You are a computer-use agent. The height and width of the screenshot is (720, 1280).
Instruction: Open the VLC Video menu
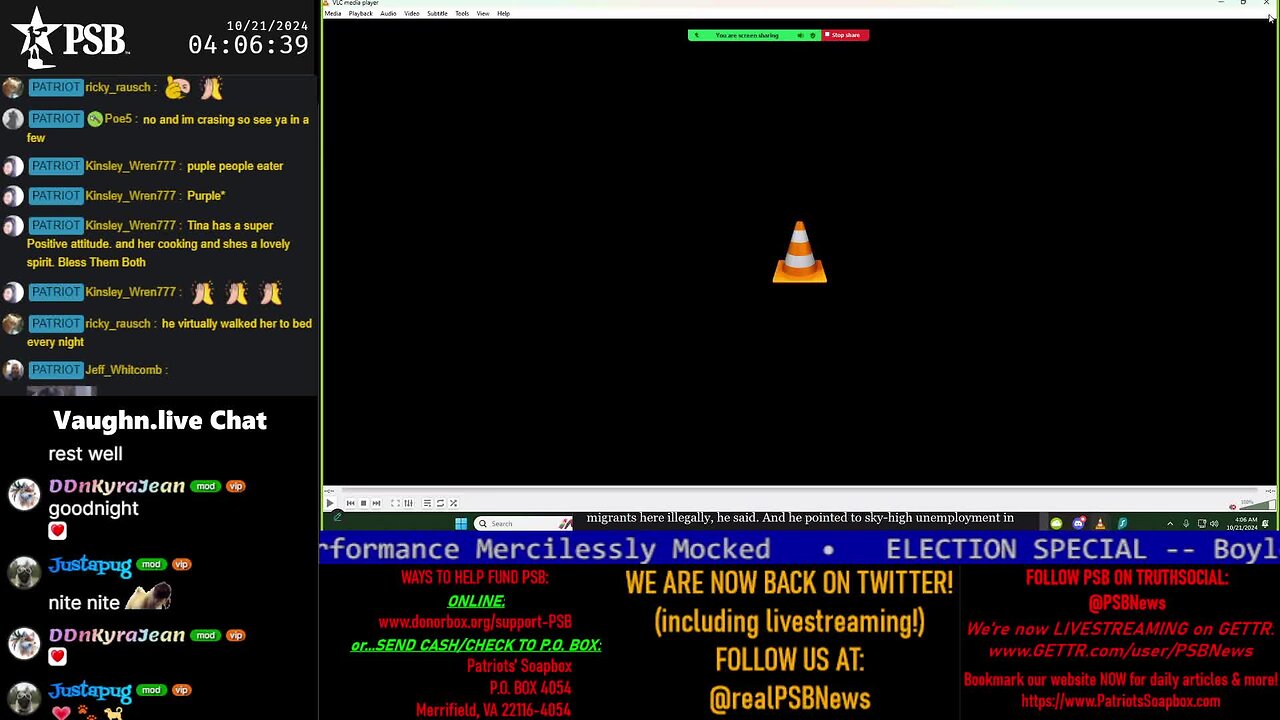[411, 14]
